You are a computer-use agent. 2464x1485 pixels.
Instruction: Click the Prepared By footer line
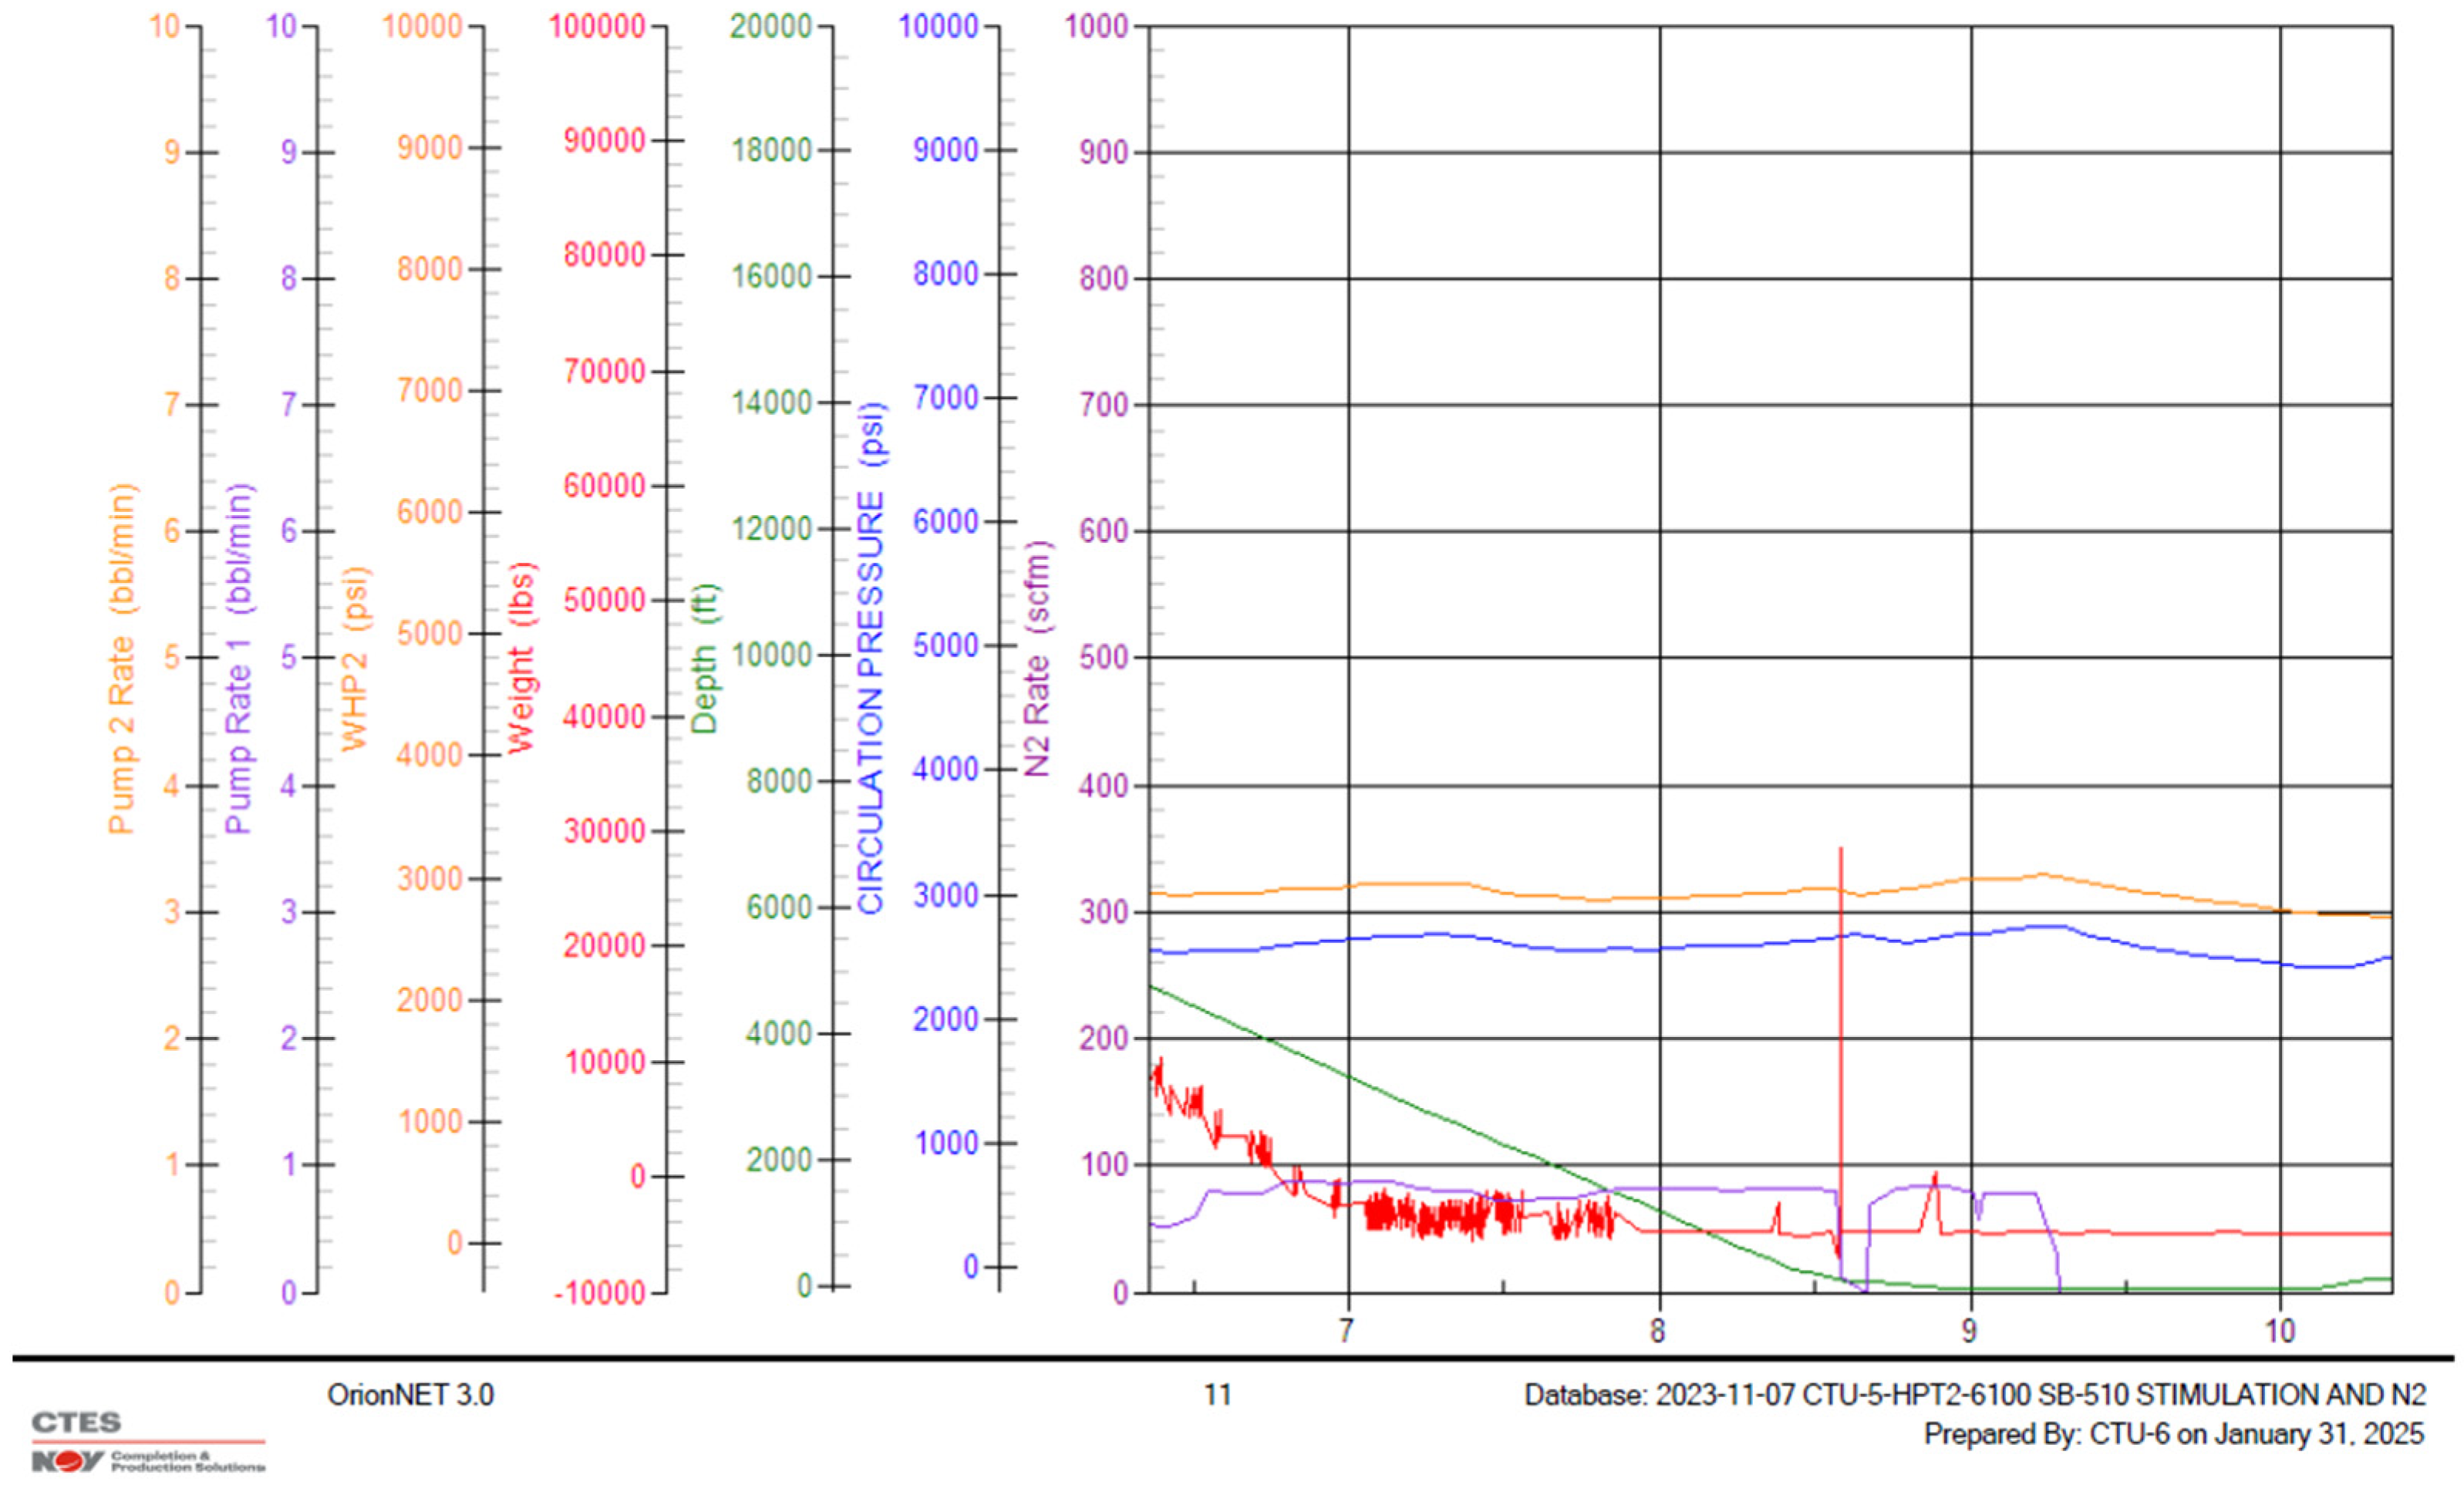pyautogui.click(x=2173, y=1434)
